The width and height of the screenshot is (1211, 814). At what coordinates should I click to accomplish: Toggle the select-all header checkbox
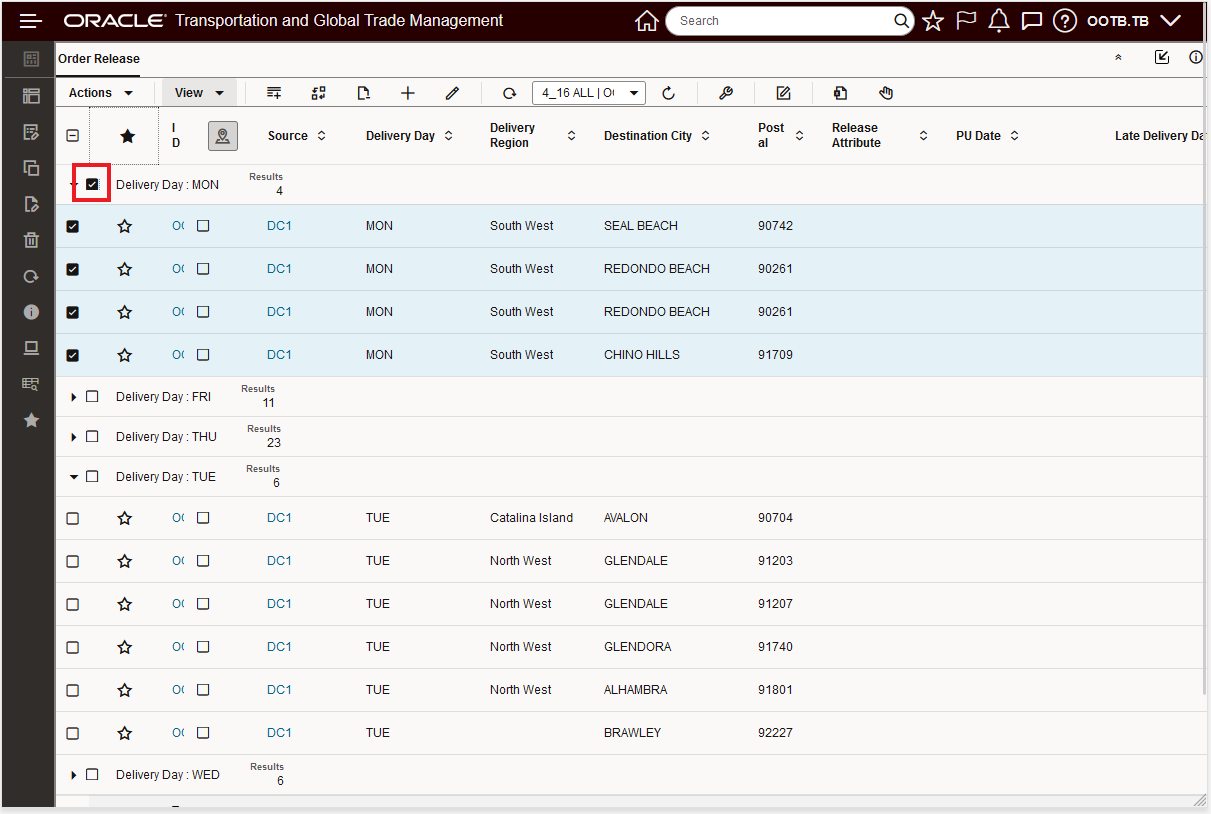72,136
